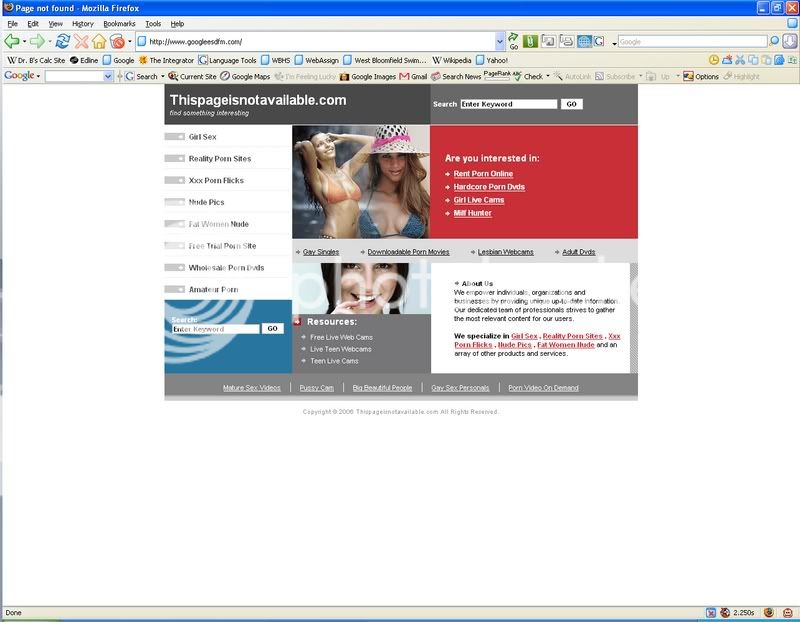800x622 pixels.
Task: Click the green Go arrow button
Action: coord(513,41)
